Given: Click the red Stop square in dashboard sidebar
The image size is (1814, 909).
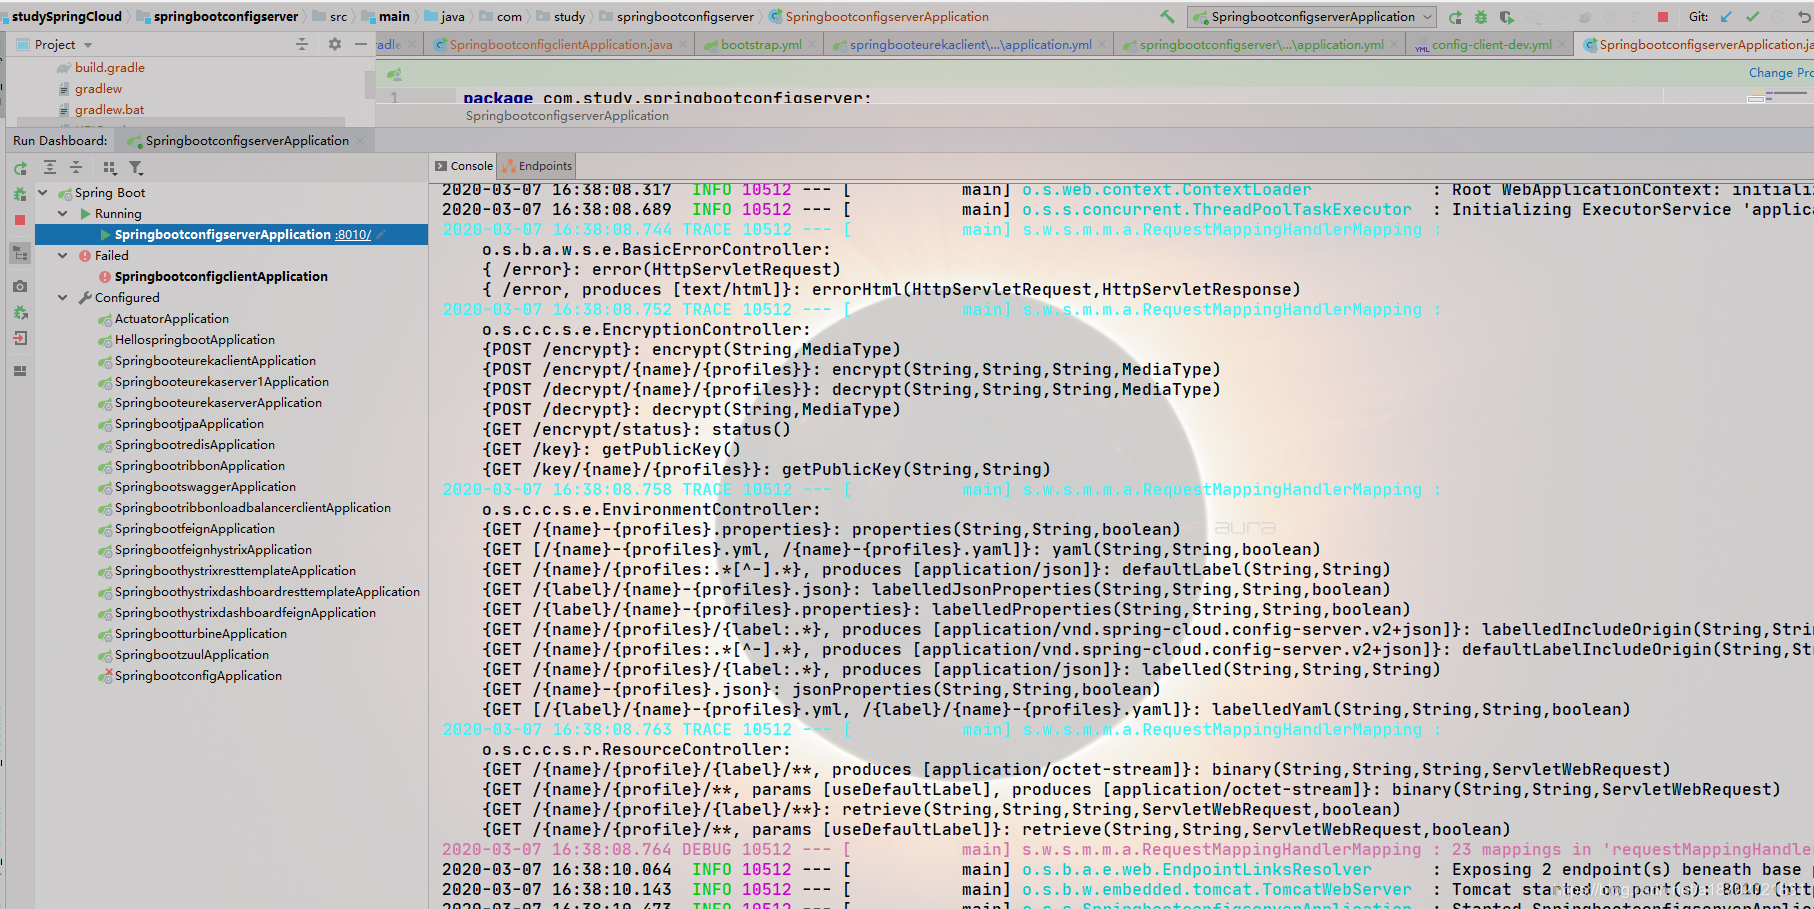Looking at the screenshot, I should point(20,220).
